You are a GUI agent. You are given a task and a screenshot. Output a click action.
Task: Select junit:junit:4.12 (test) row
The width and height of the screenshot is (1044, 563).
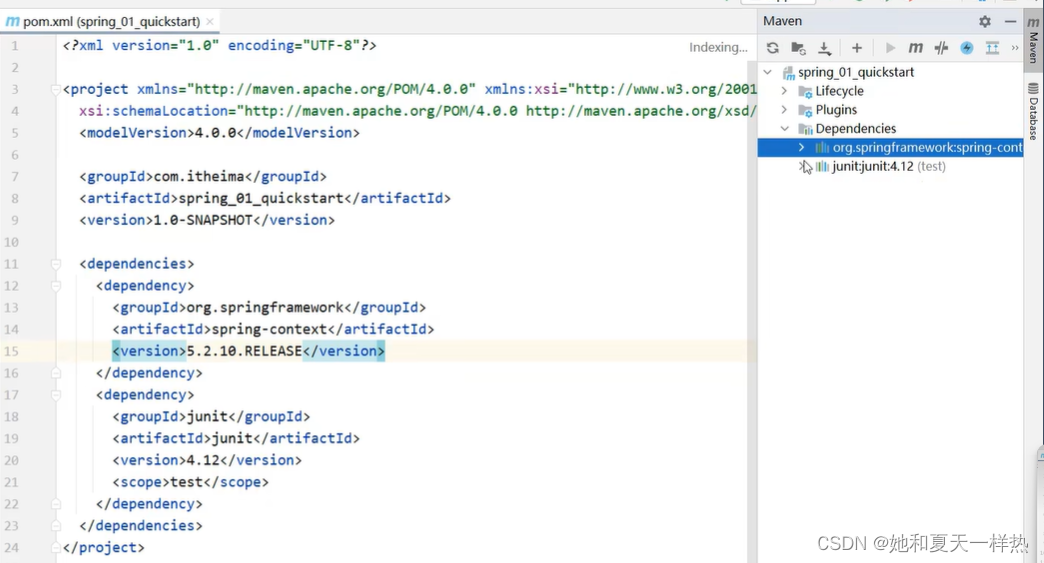tap(890, 166)
